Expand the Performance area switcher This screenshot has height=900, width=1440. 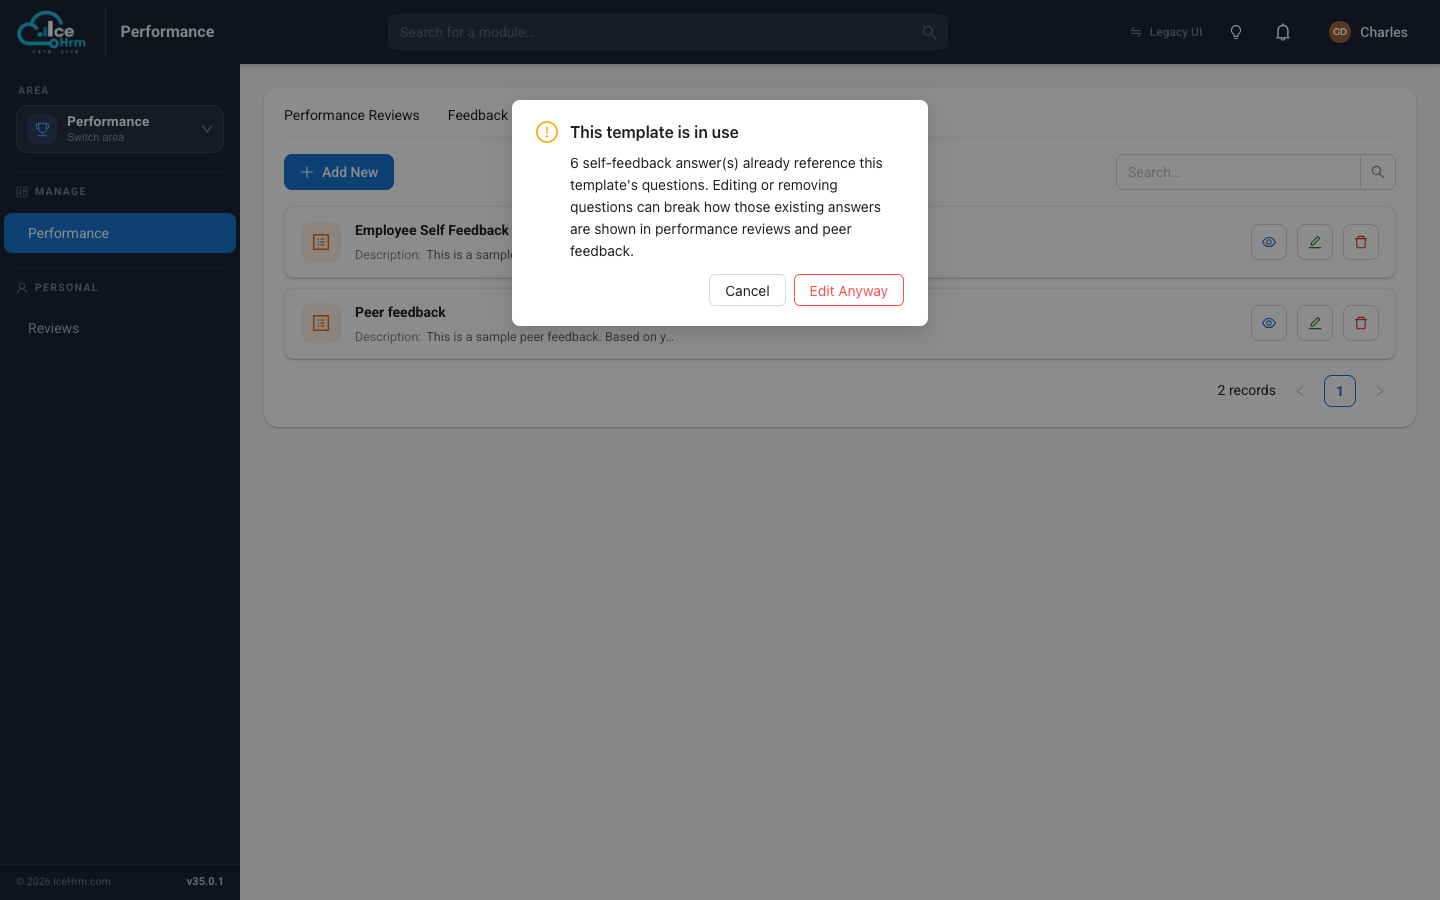pyautogui.click(x=120, y=129)
